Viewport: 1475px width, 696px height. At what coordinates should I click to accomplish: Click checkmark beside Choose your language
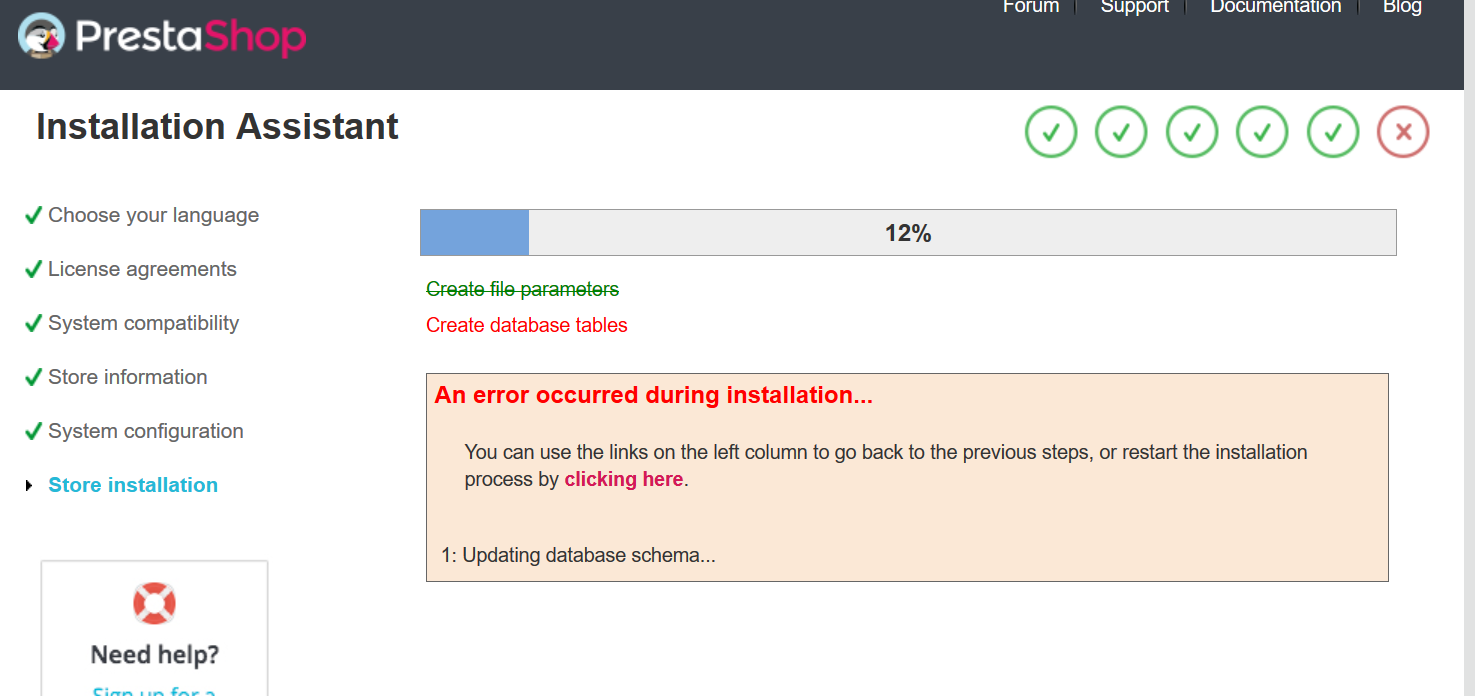(x=33, y=214)
